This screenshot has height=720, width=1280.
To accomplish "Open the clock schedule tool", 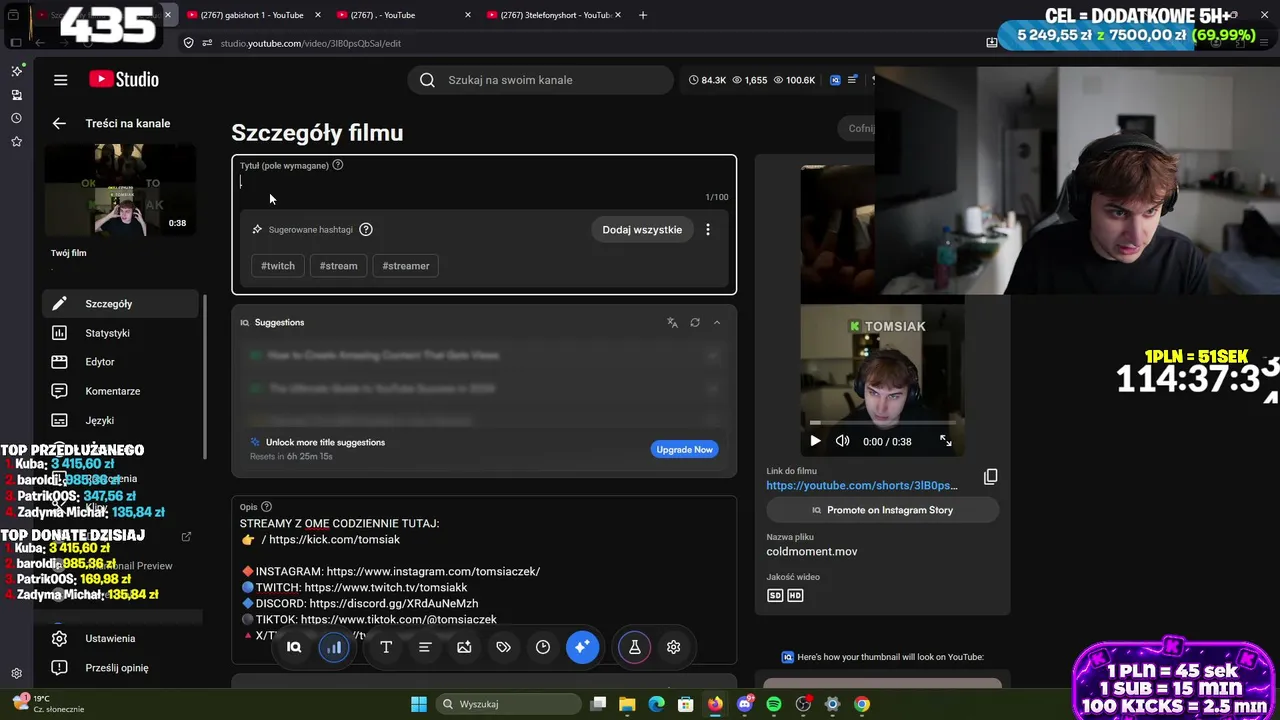I will click(x=543, y=647).
